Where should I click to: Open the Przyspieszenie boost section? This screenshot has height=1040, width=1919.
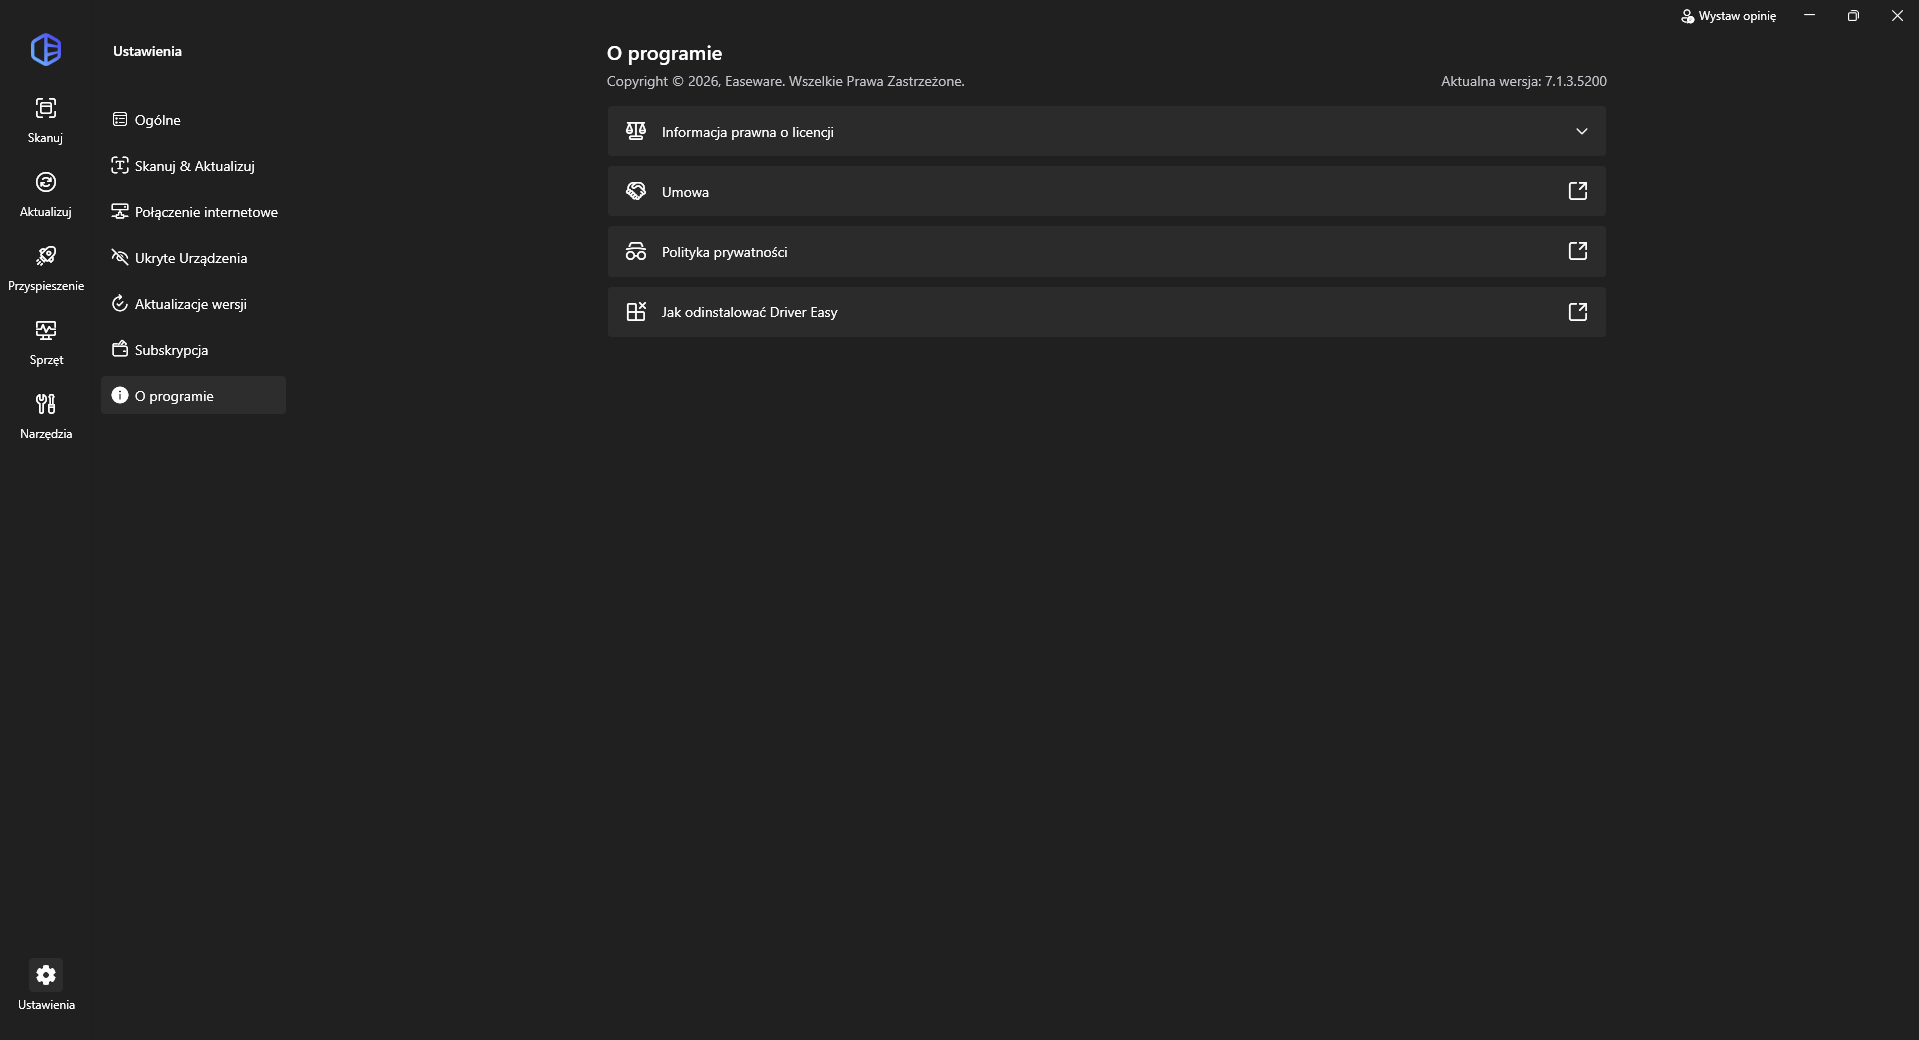pyautogui.click(x=45, y=268)
